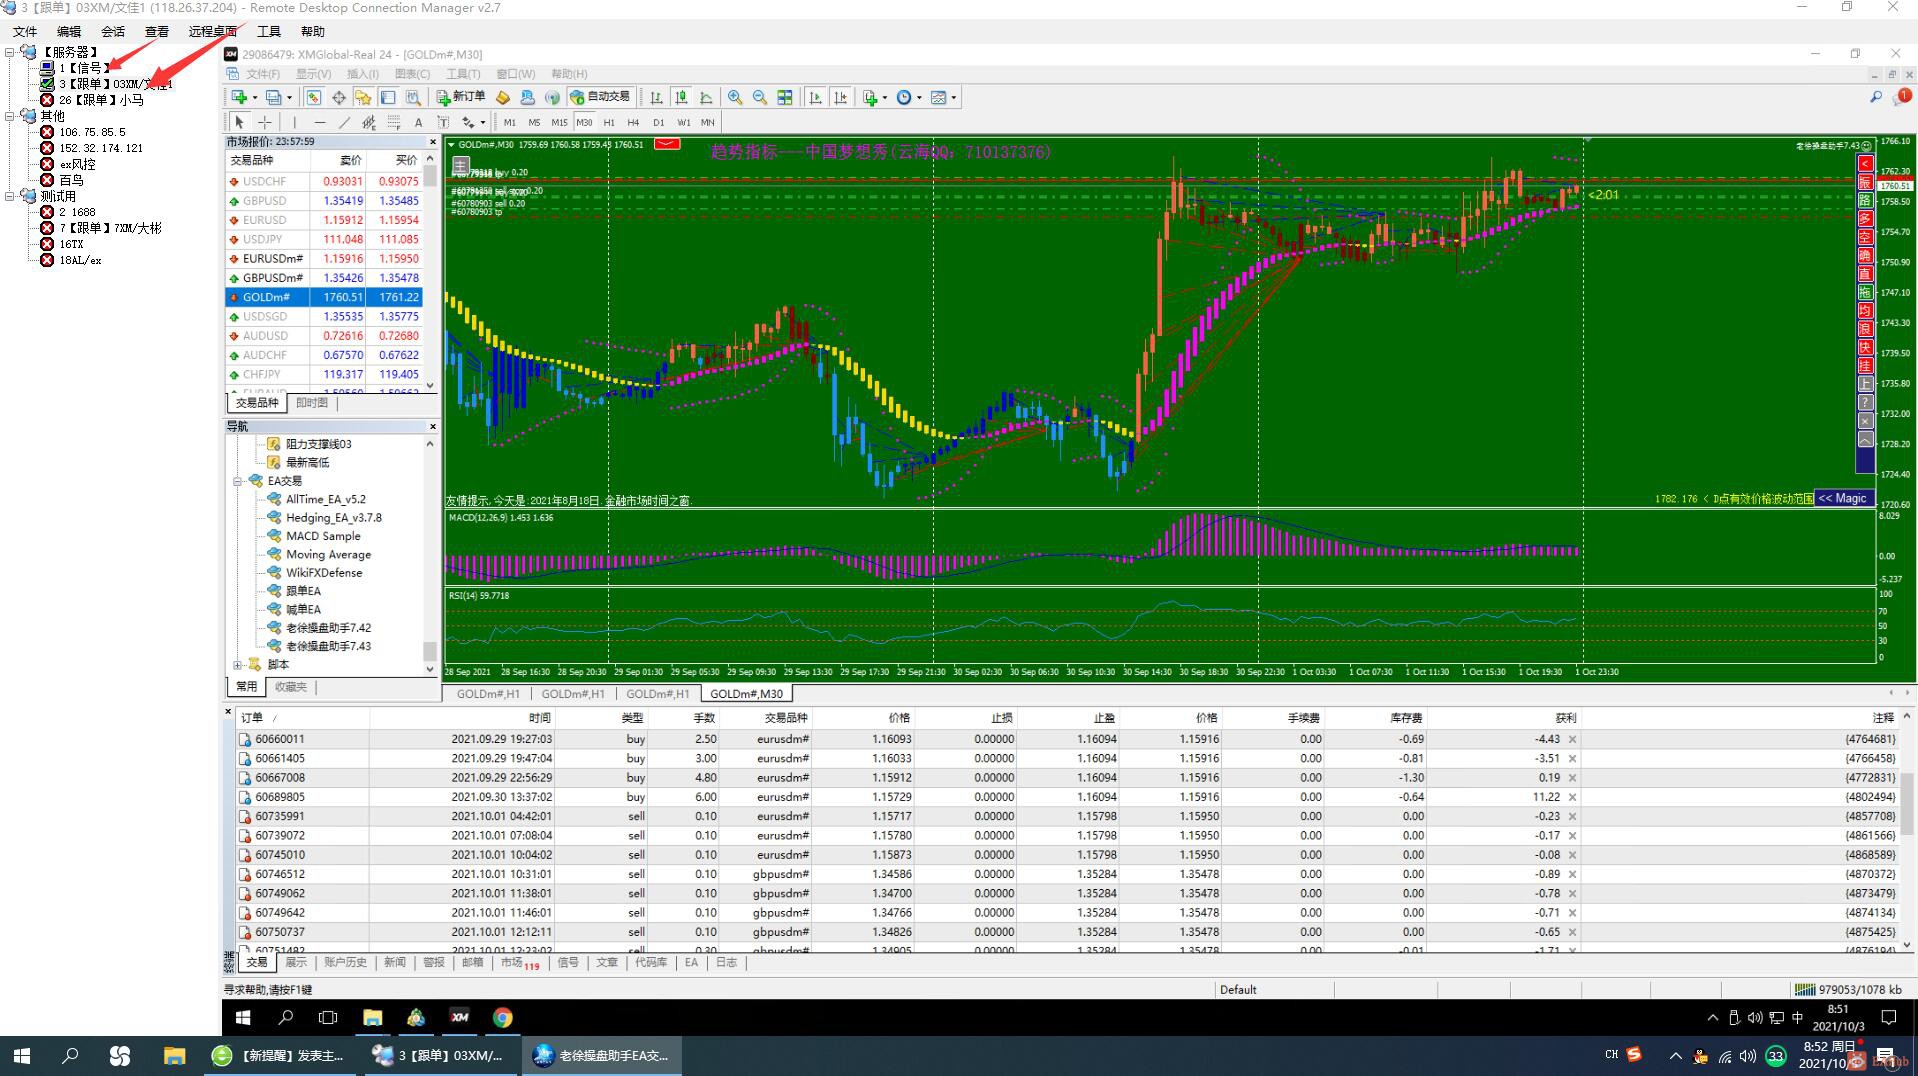The image size is (1918, 1076).
Task: Select the text label 'A' tool
Action: coord(418,122)
